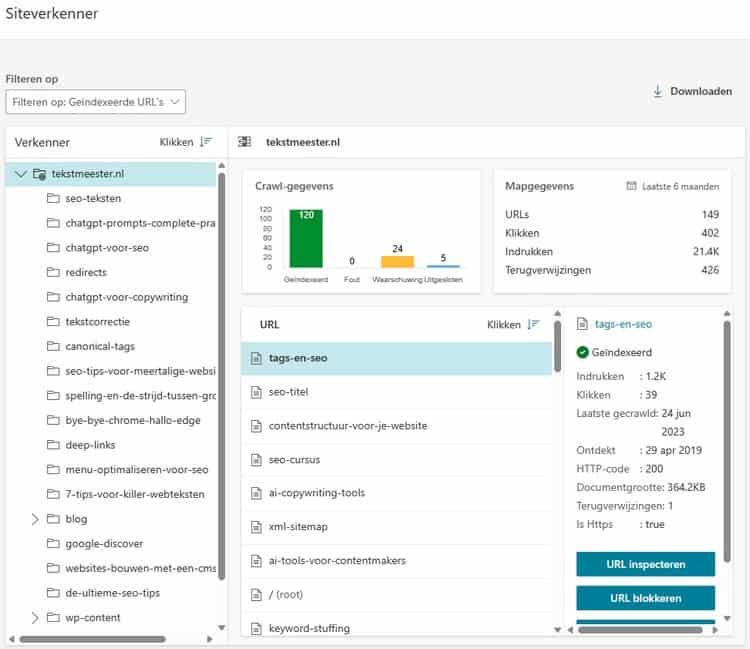Image resolution: width=750 pixels, height=649 pixels.
Task: Open the tags-en-seo link in details panel
Action: (623, 324)
